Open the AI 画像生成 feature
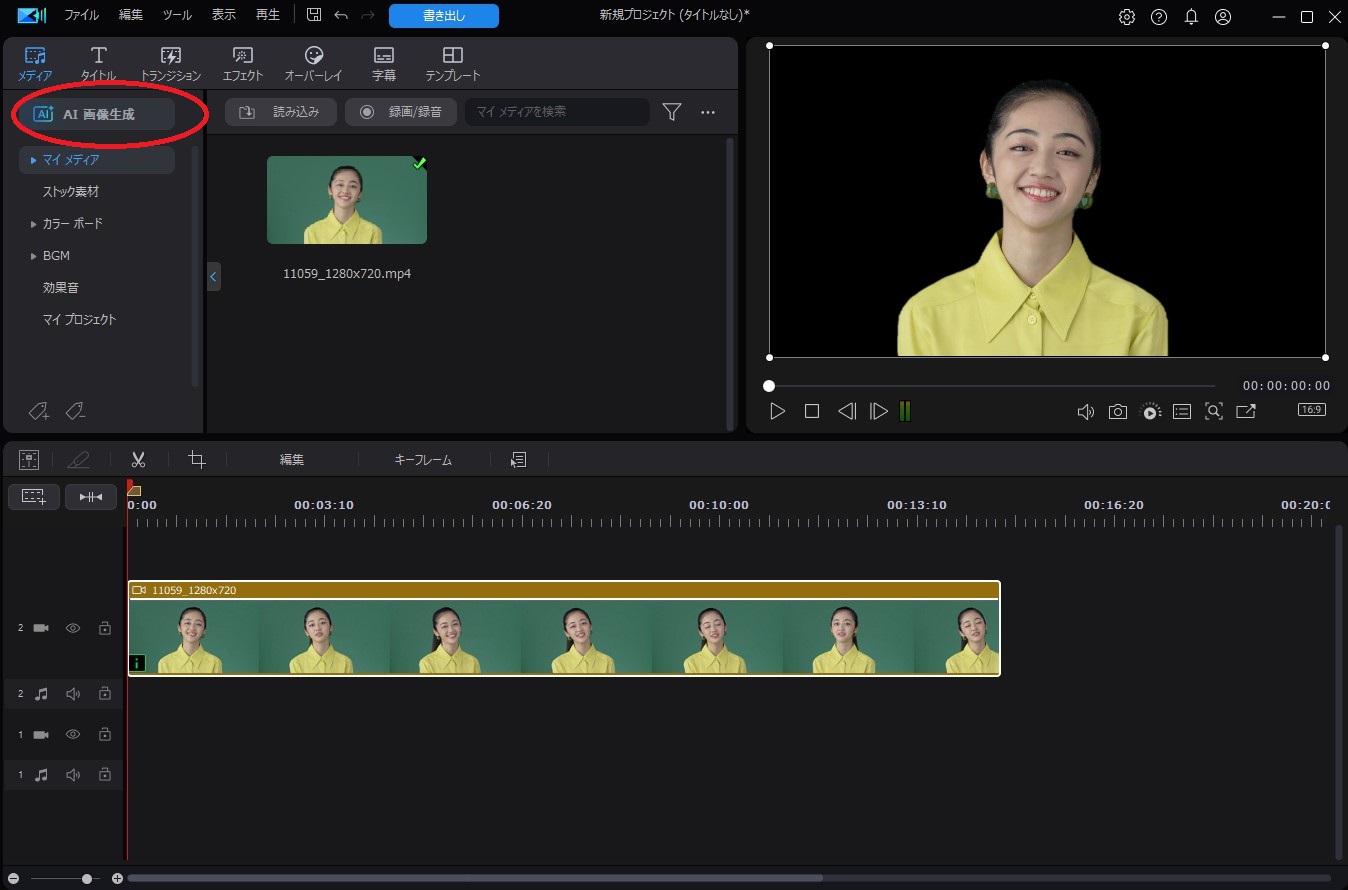Image resolution: width=1348 pixels, height=890 pixels. 97,113
